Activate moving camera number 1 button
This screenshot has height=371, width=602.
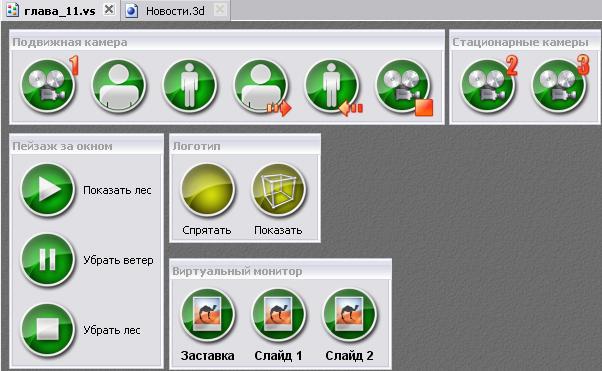[x=48, y=86]
